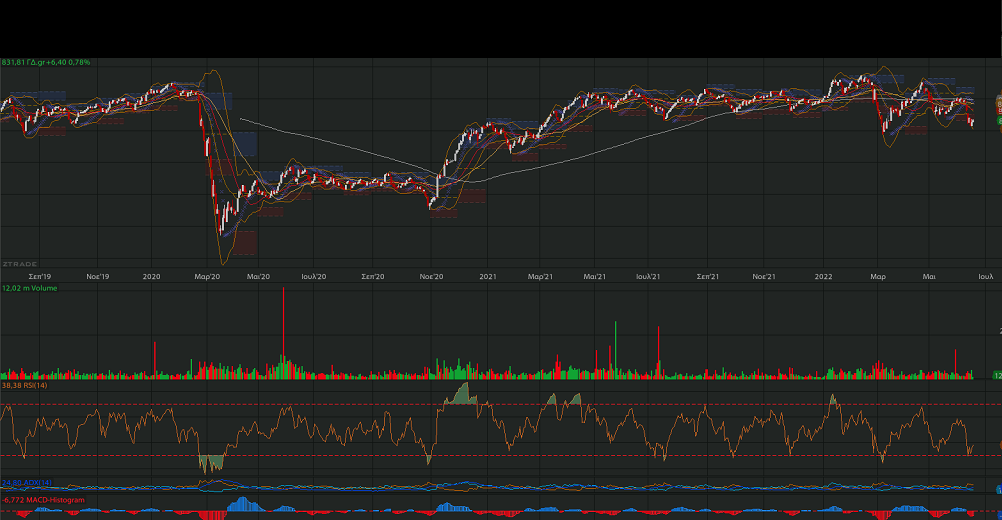Select the Volume indicator label
This screenshot has width=1002, height=520.
(30, 288)
